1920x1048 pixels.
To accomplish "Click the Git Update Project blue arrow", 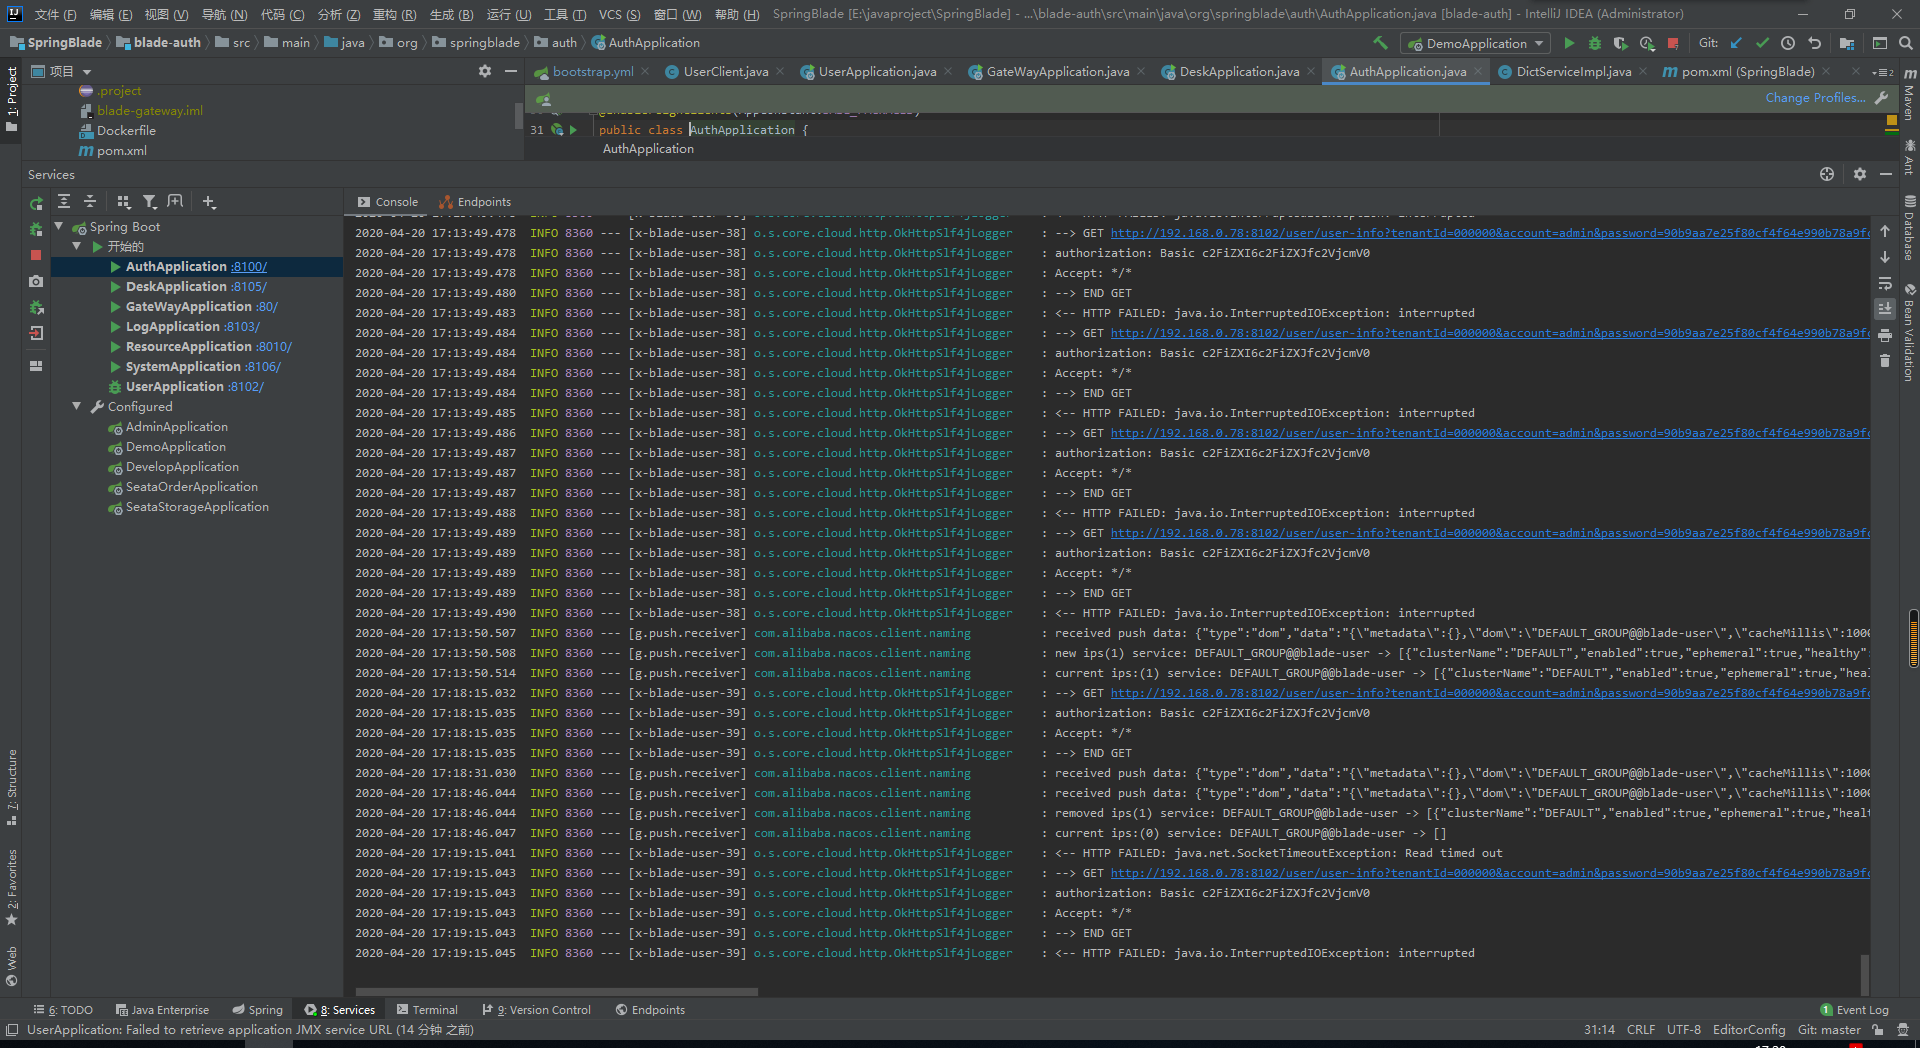I will pyautogui.click(x=1736, y=43).
